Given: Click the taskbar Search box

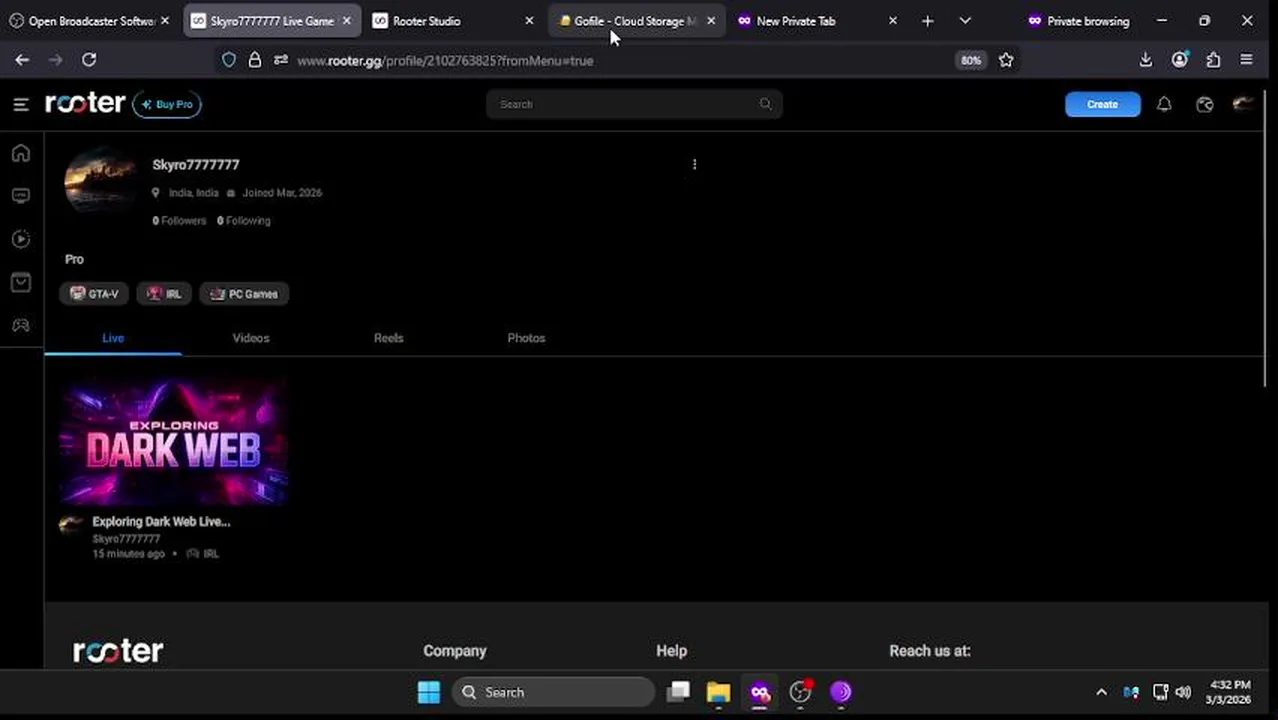Looking at the screenshot, I should (553, 692).
